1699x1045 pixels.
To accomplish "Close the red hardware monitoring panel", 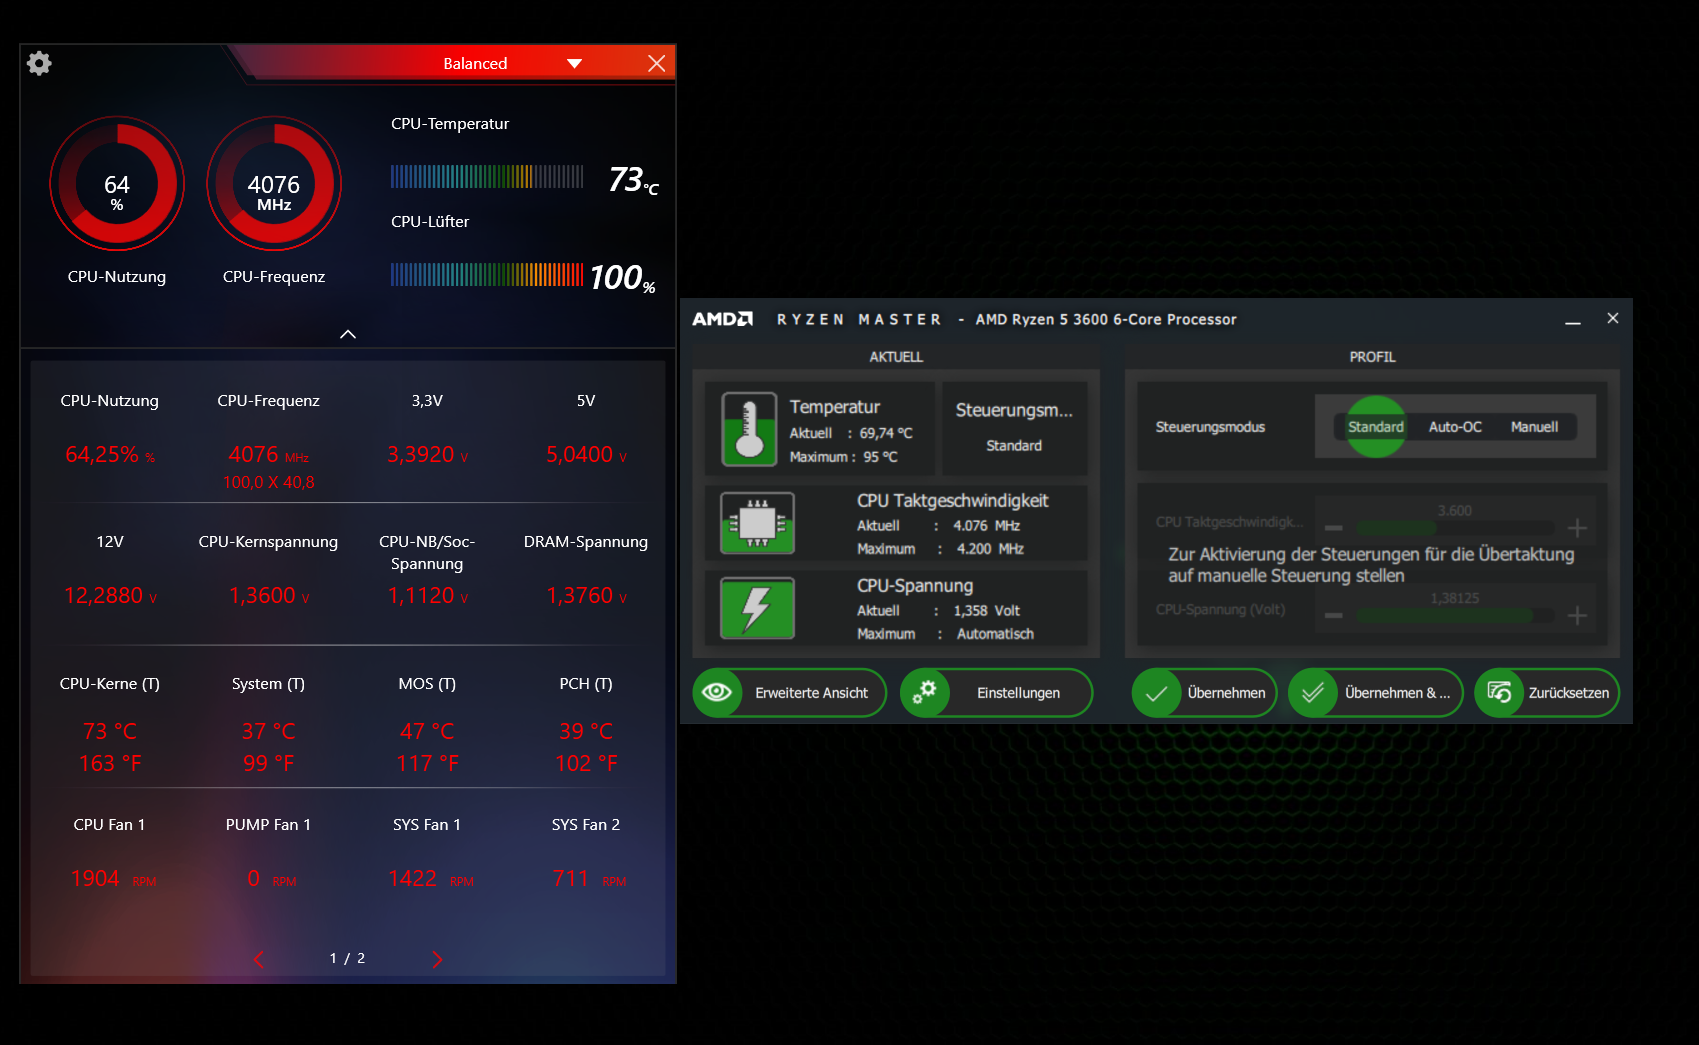I will pos(657,63).
